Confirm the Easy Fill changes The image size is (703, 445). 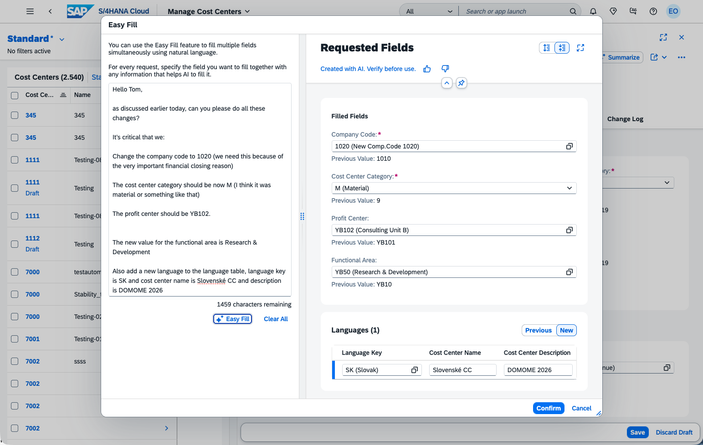point(548,408)
